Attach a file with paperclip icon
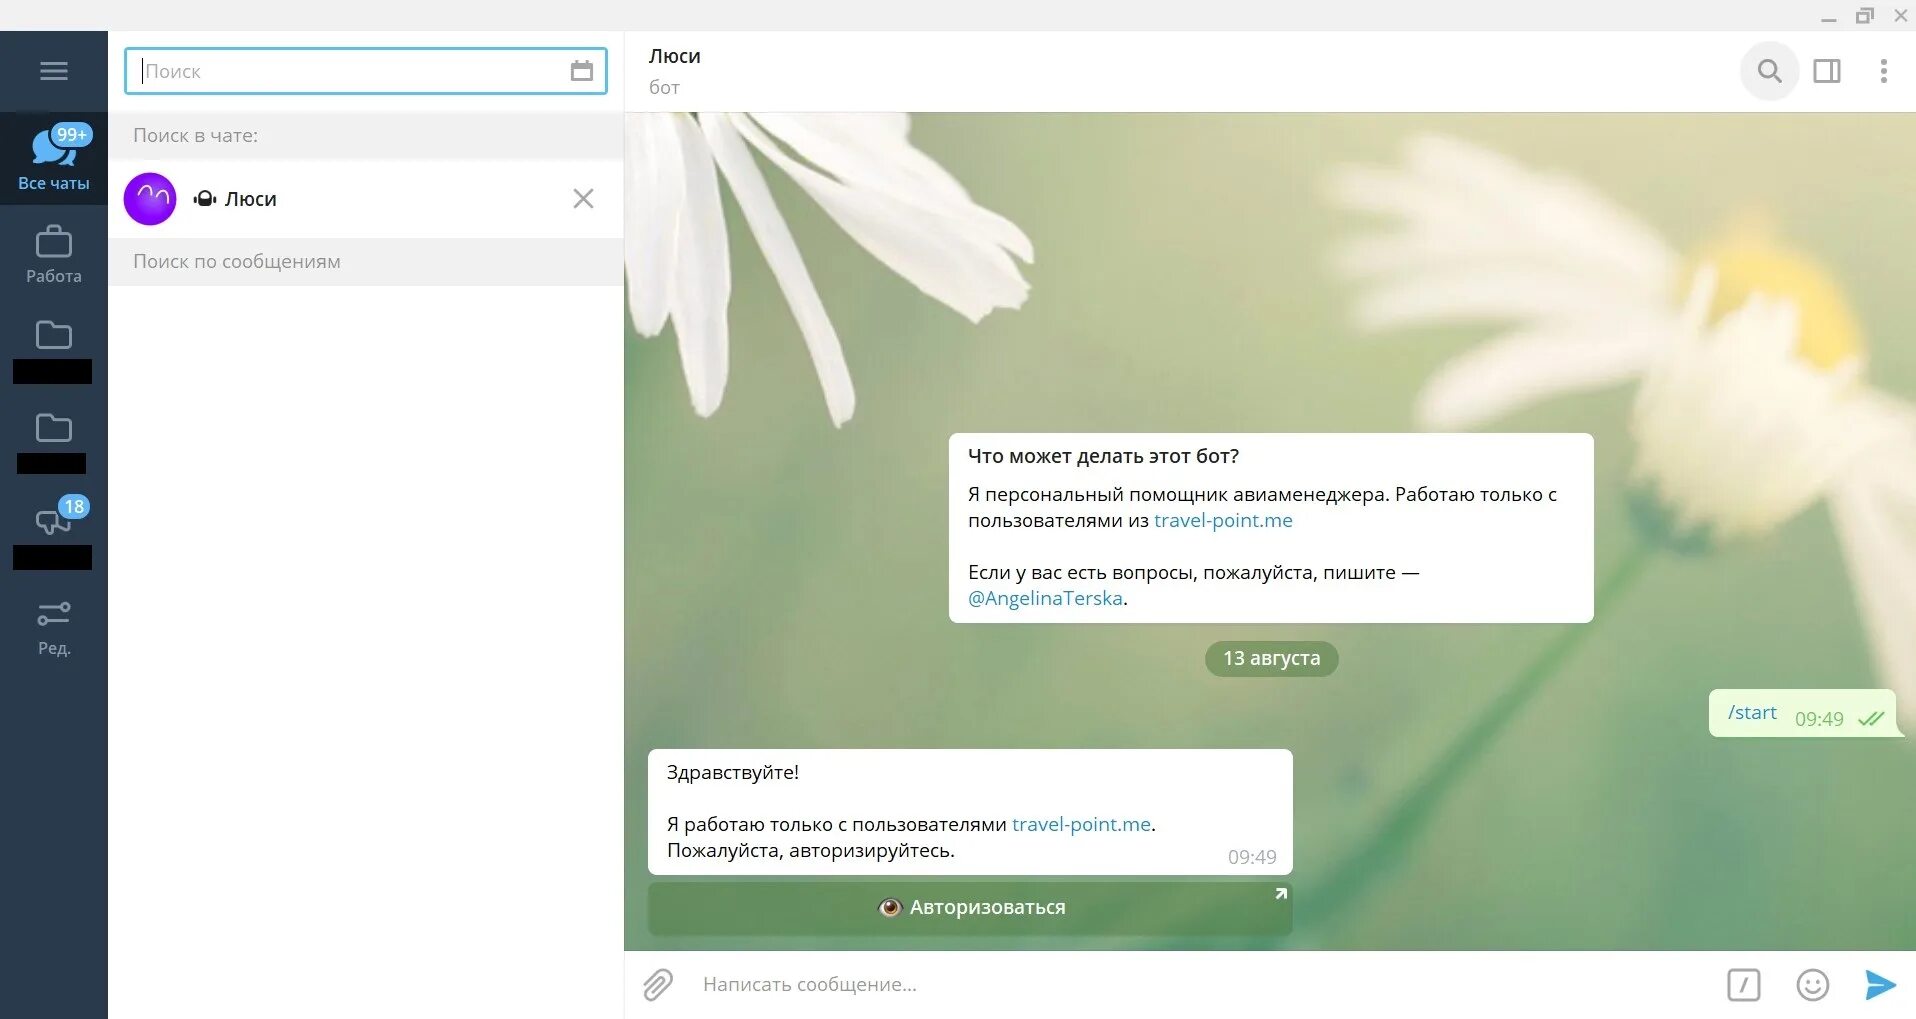This screenshot has width=1916, height=1019. (x=658, y=984)
